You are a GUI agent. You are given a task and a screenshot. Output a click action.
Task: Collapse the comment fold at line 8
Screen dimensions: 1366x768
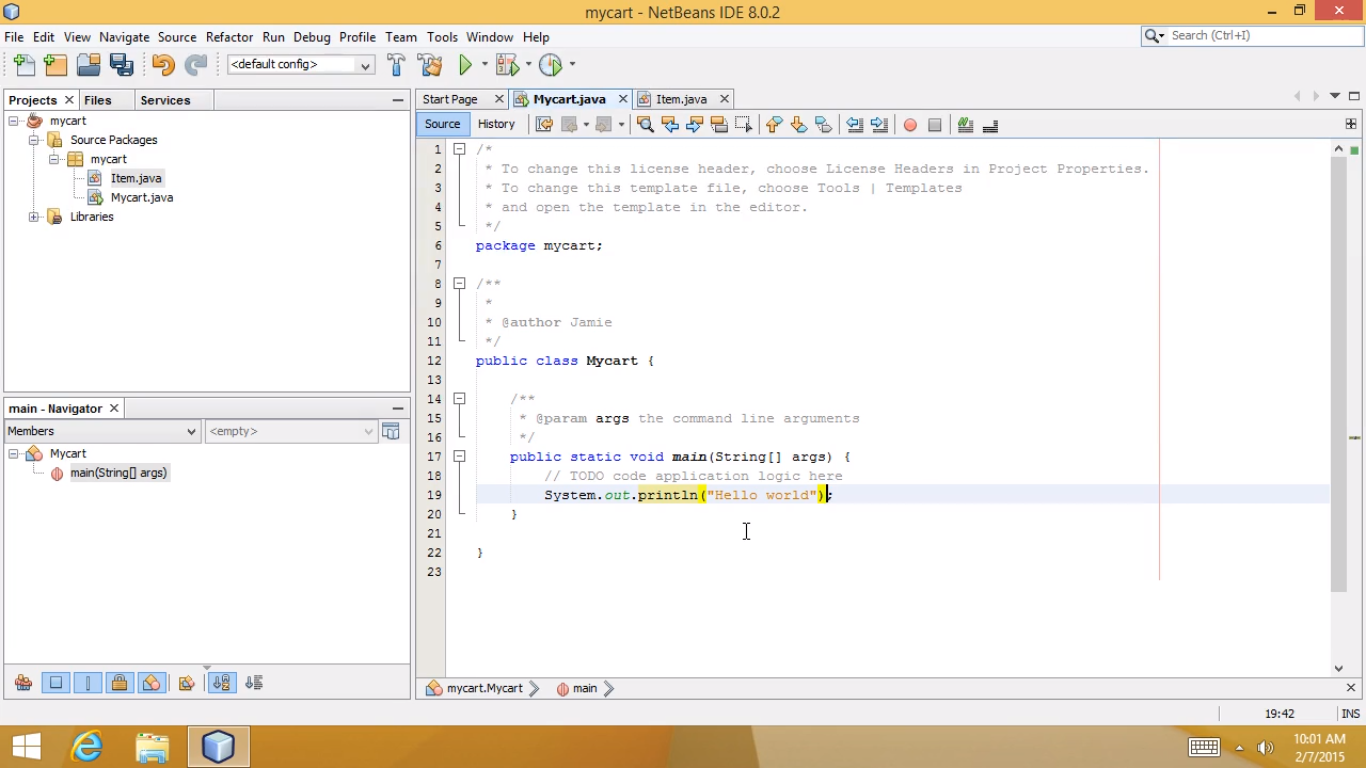pyautogui.click(x=459, y=283)
